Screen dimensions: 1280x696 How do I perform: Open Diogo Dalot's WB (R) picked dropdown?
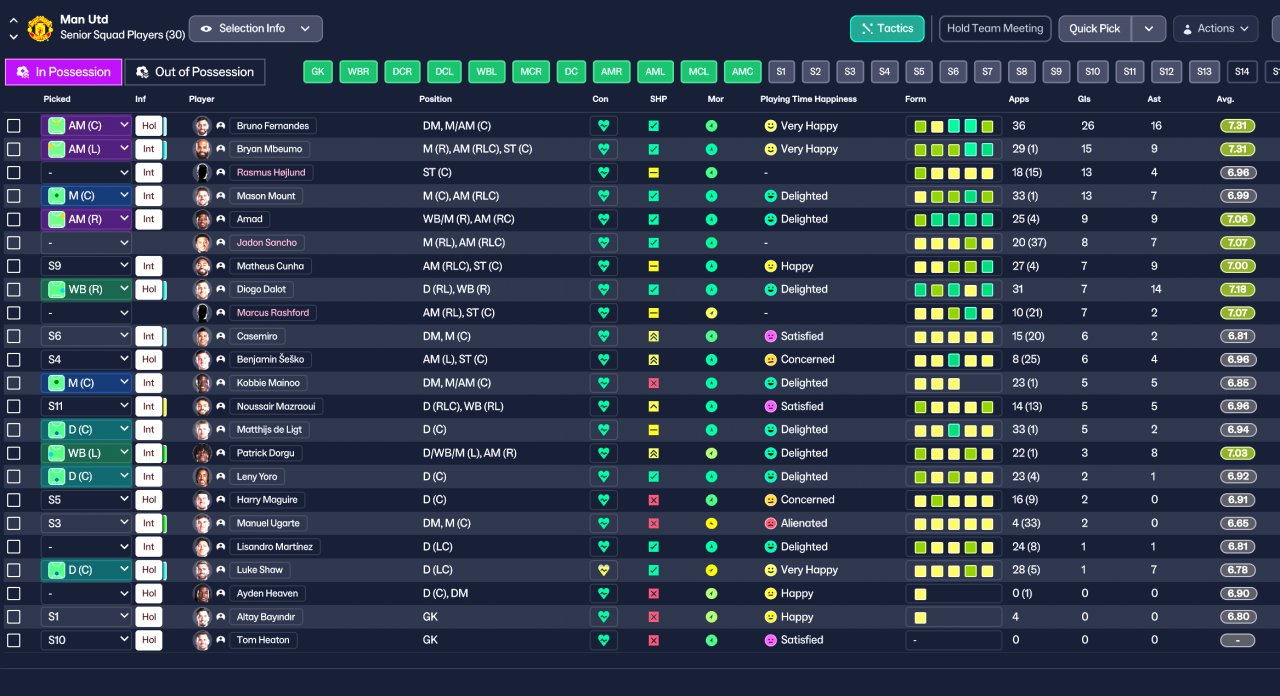(87, 289)
